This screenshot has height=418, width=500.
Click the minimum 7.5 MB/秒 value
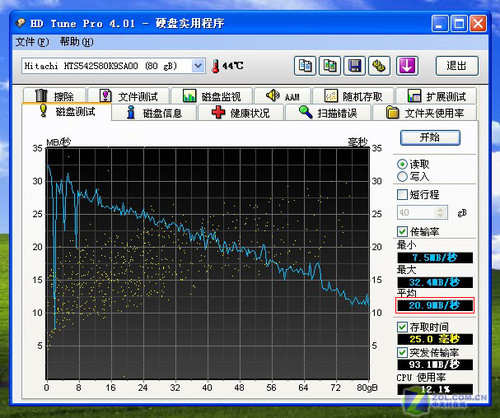(435, 258)
